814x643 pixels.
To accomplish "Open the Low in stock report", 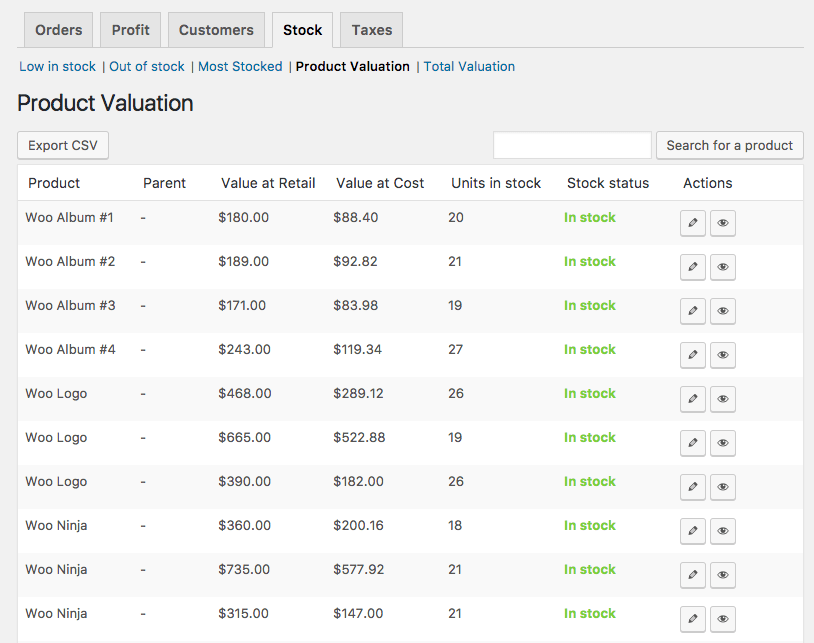I will pyautogui.click(x=57, y=66).
